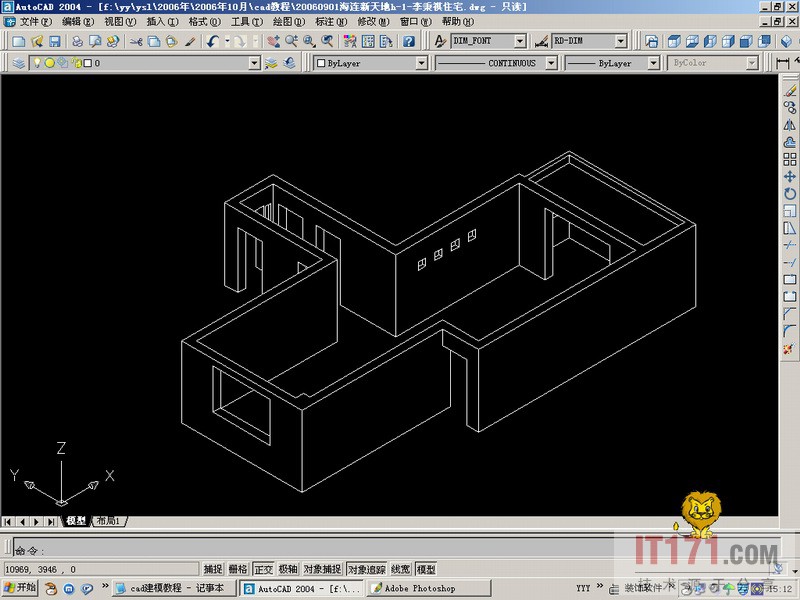The width and height of the screenshot is (800, 600).
Task: Click the Undo arrow icon
Action: click(x=213, y=41)
